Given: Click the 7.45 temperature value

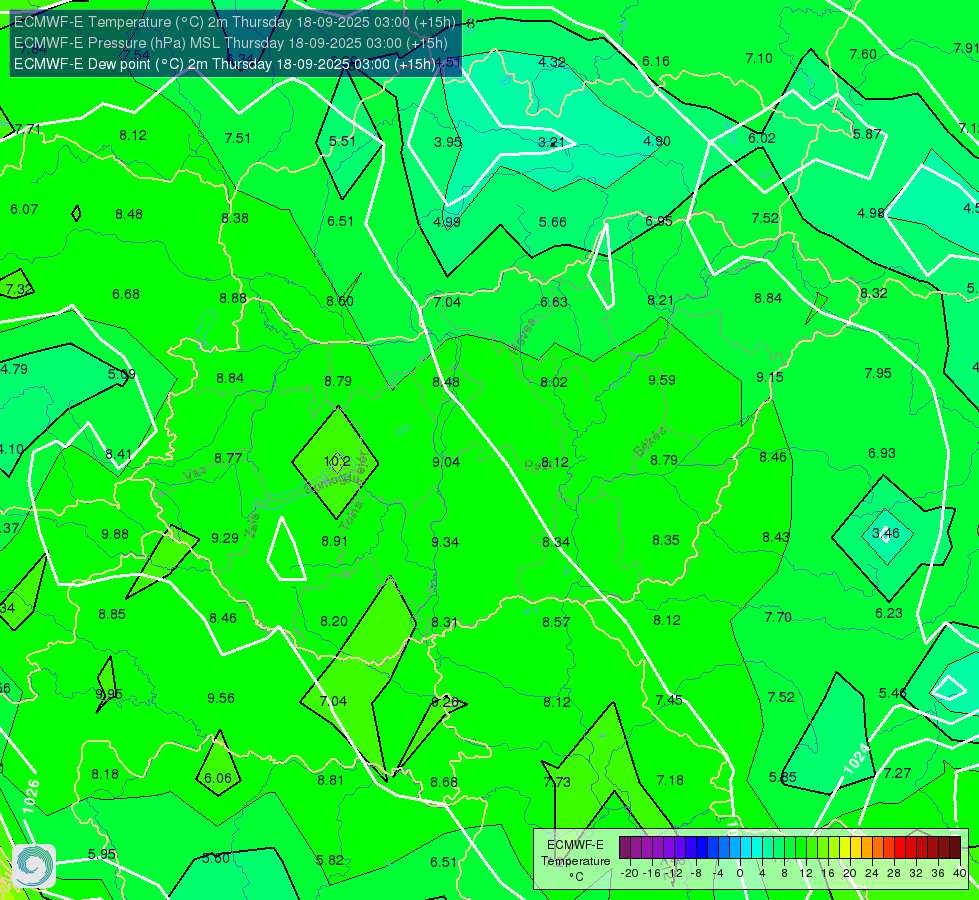Looking at the screenshot, I should (x=669, y=700).
